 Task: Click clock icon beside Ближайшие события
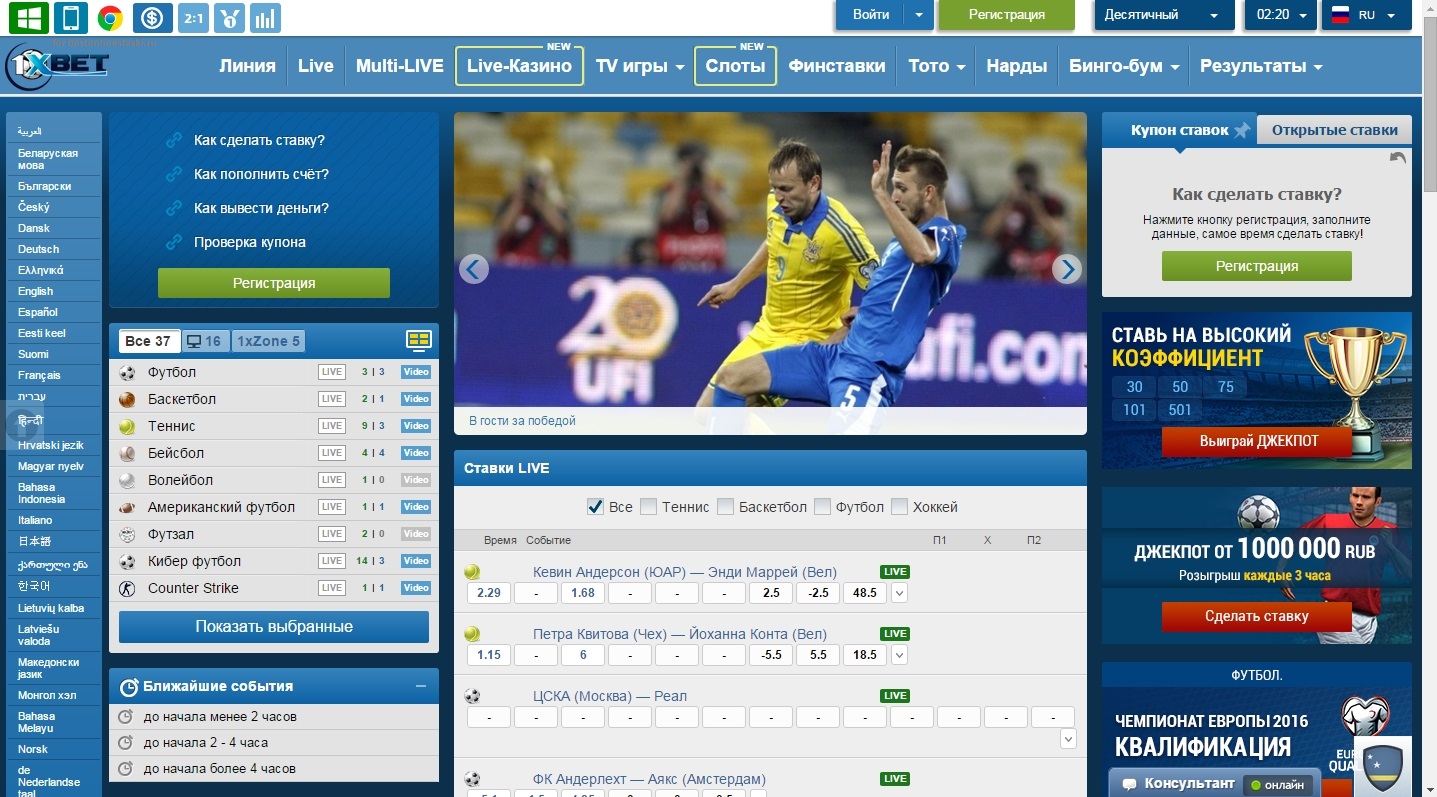(x=129, y=687)
